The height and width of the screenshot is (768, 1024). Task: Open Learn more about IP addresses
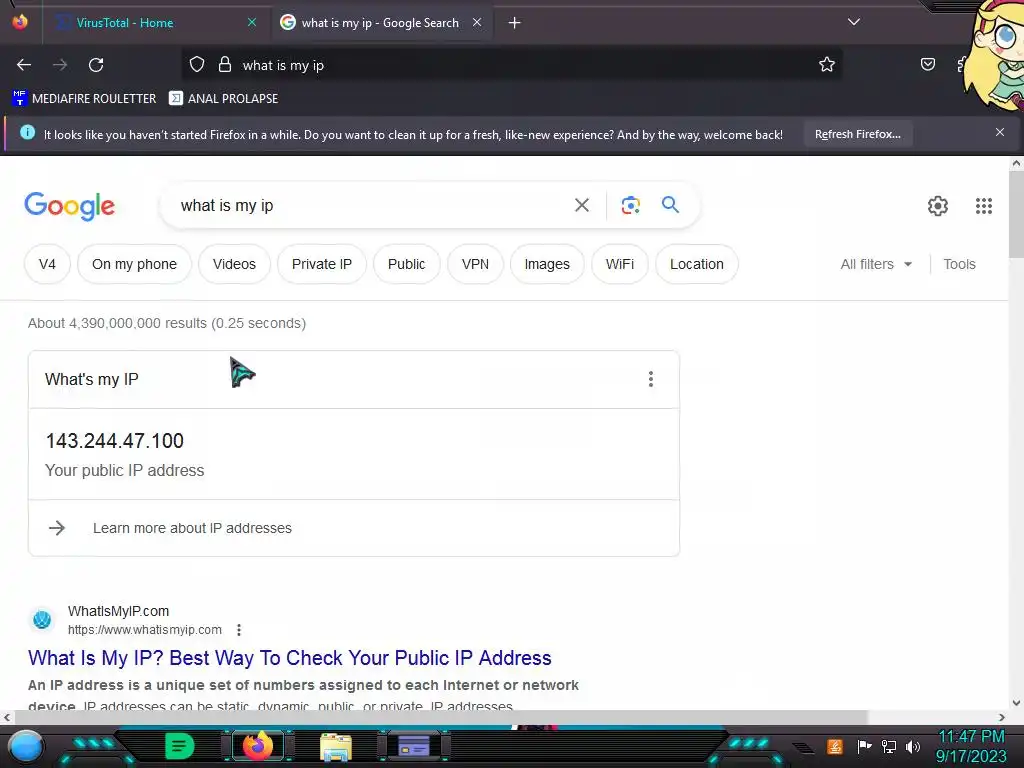[x=192, y=528]
